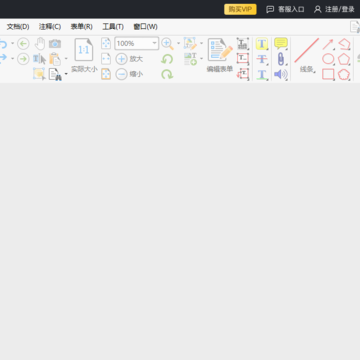This screenshot has width=360, height=360.
Task: Select the Snapshot camera tool
Action: (x=55, y=44)
